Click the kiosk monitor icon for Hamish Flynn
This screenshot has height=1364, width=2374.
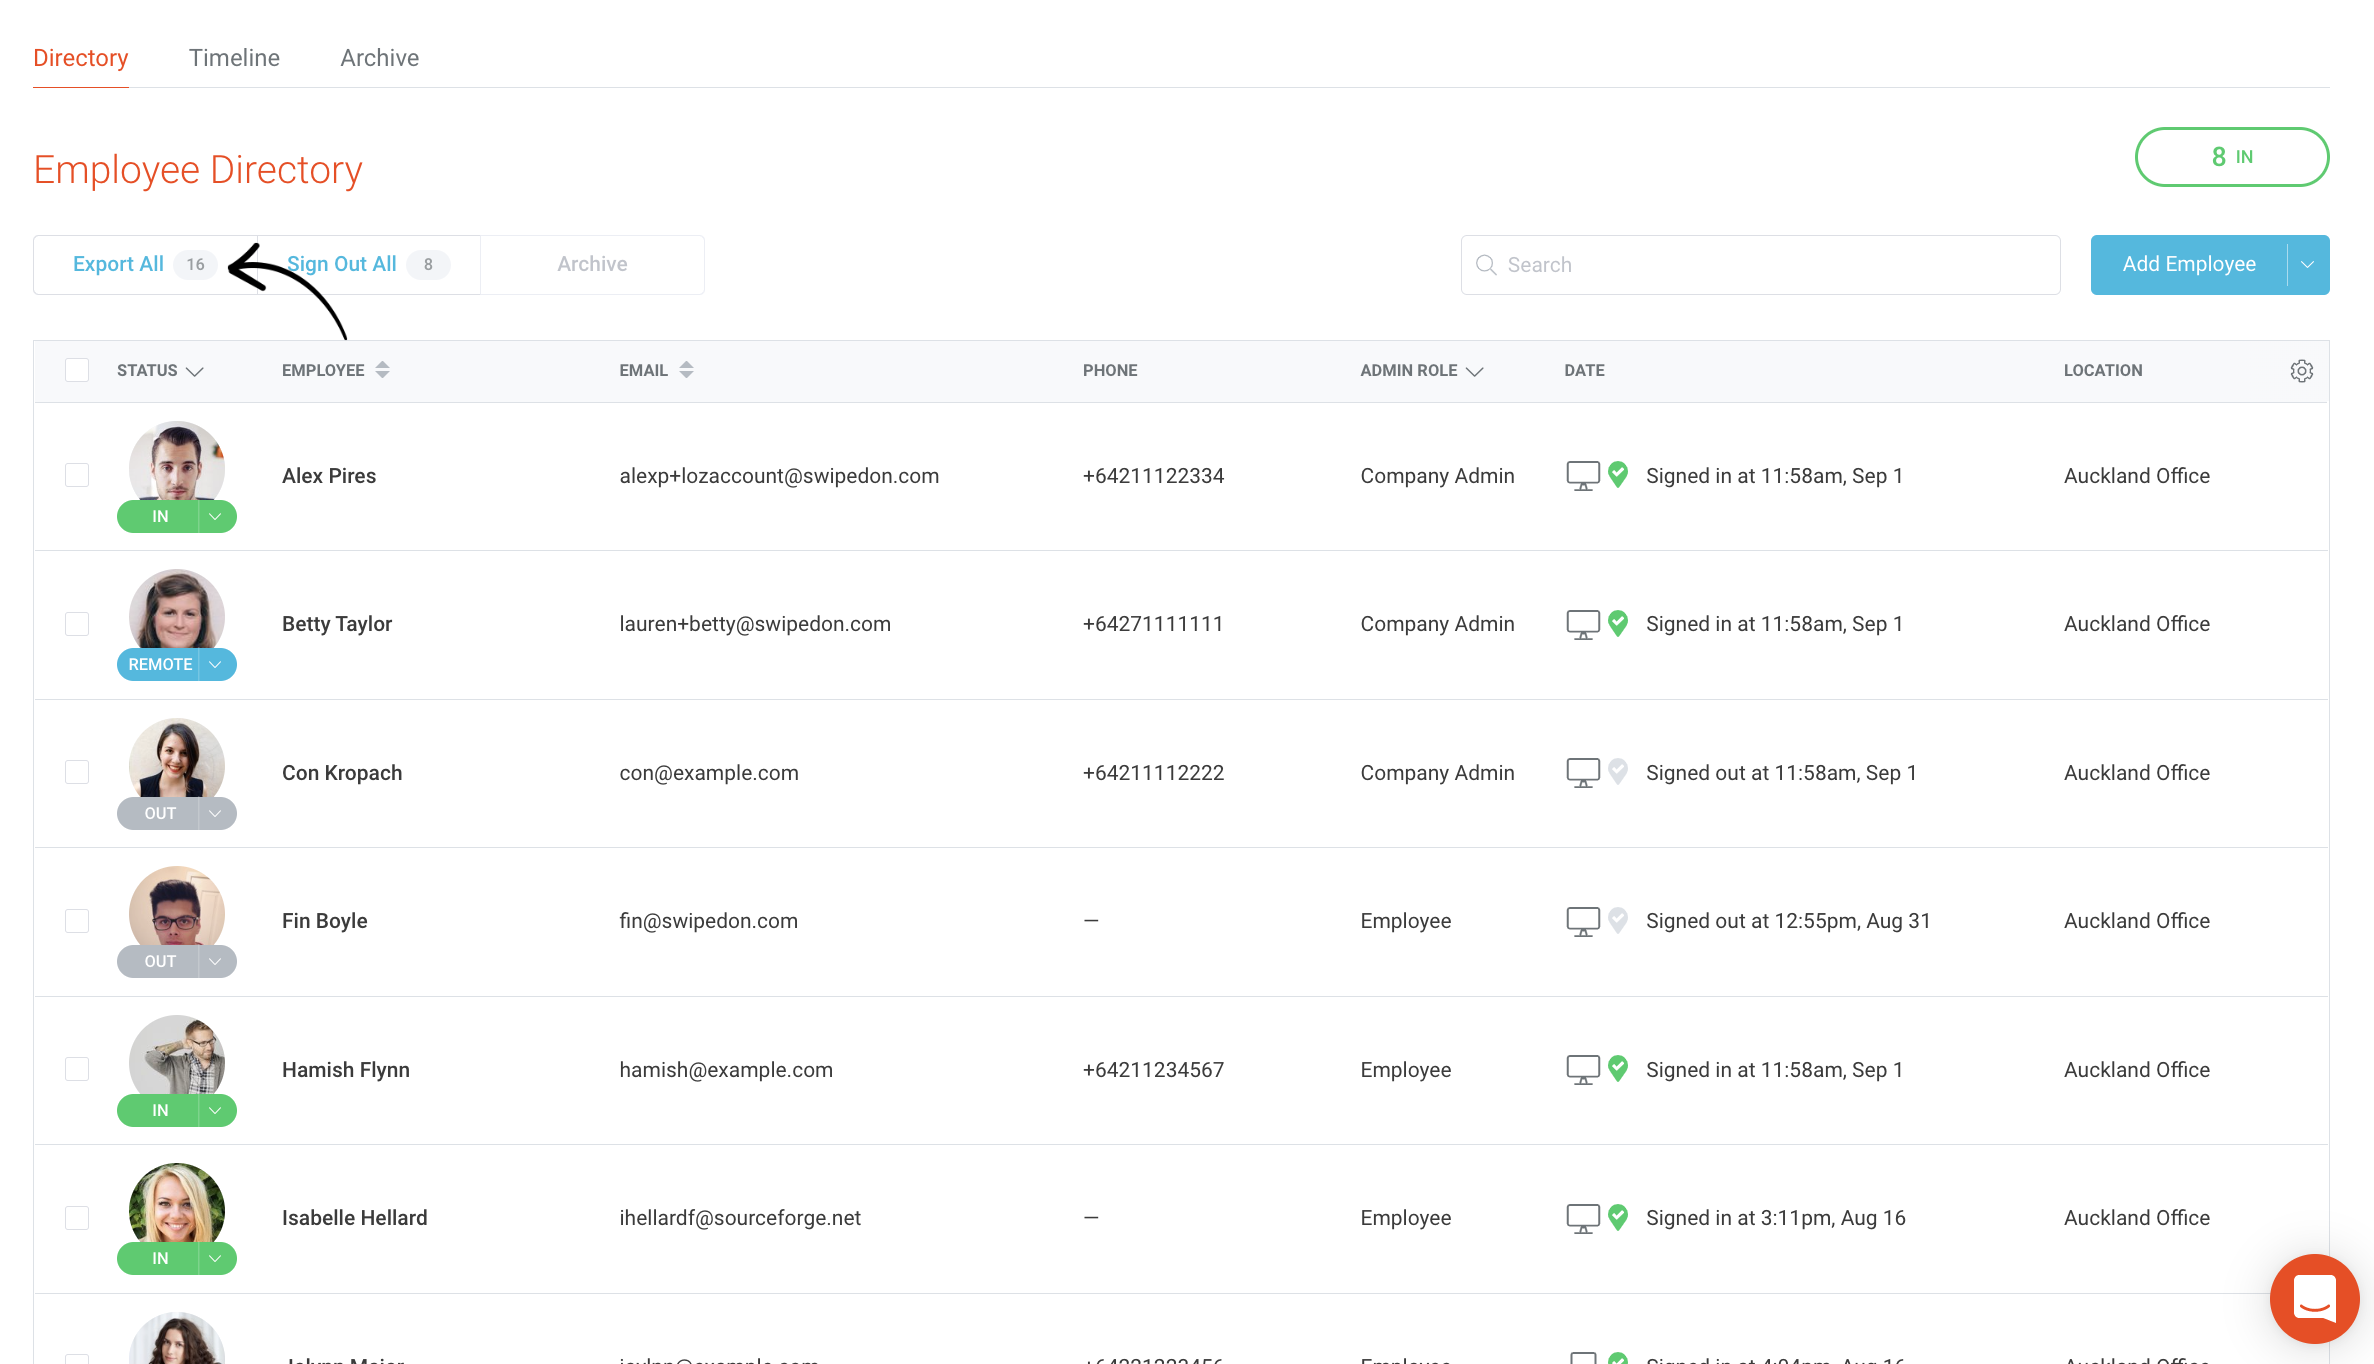[1582, 1070]
